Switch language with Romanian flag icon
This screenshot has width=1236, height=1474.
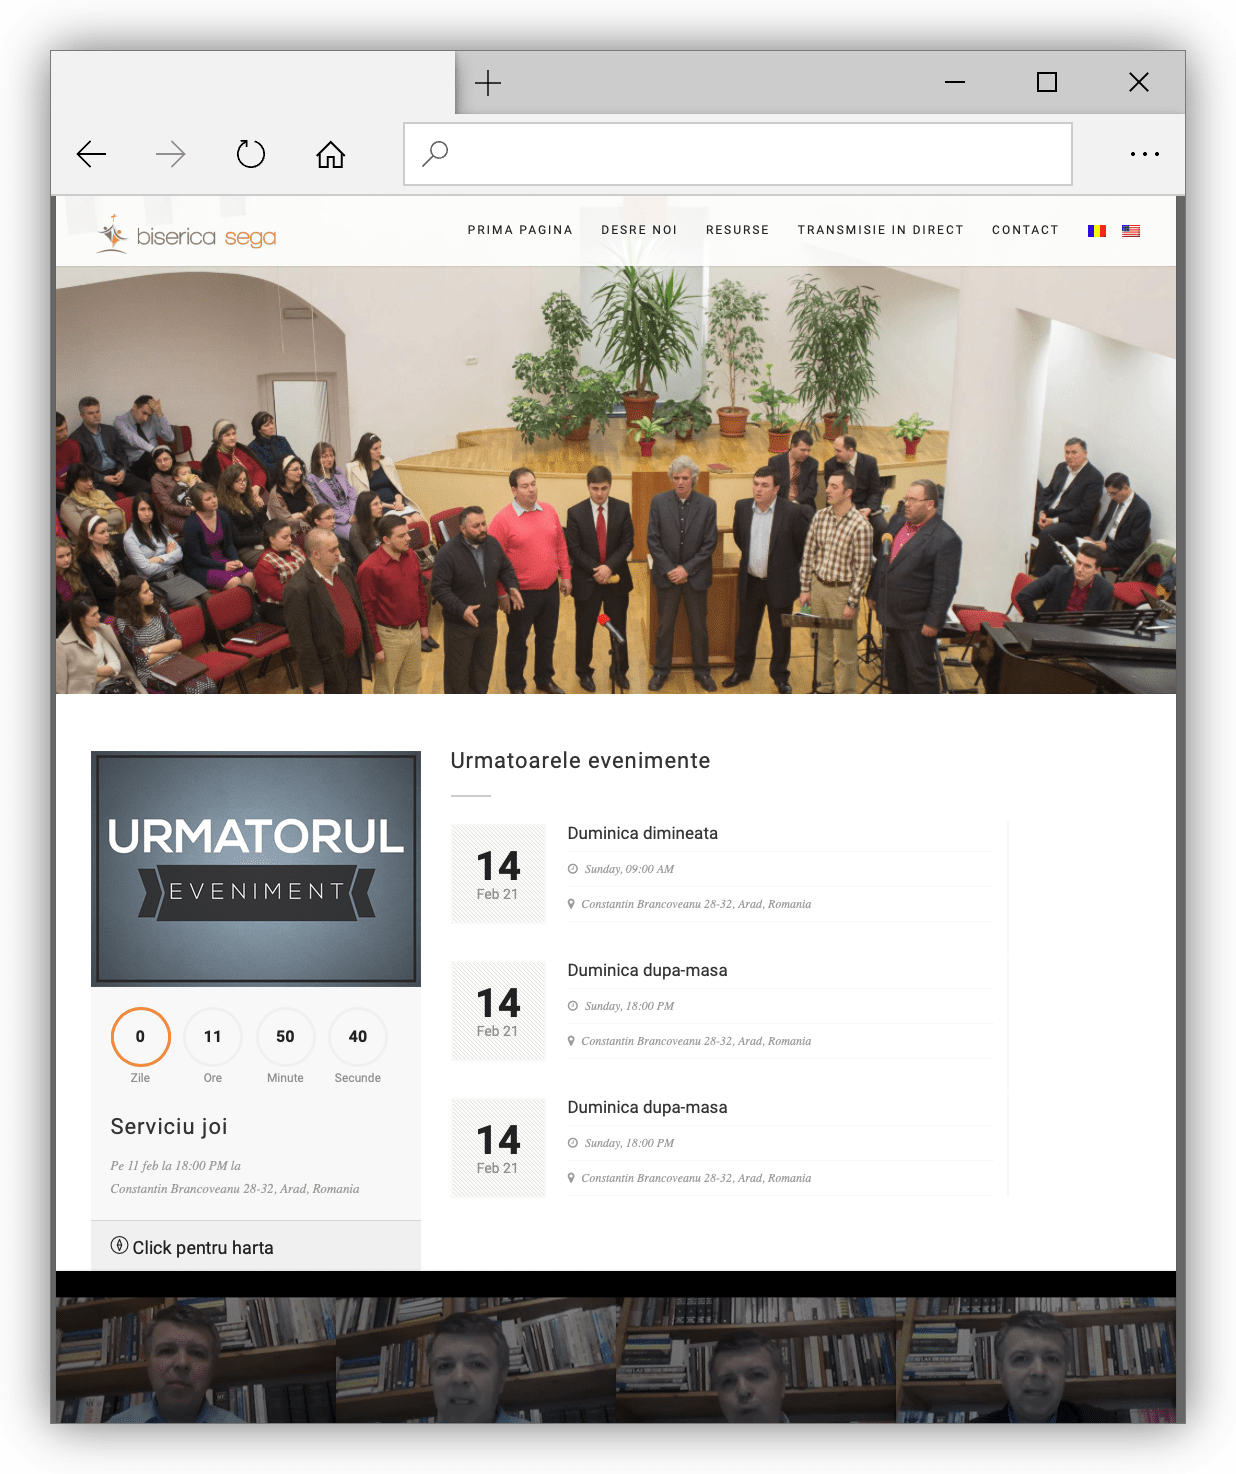[1097, 231]
